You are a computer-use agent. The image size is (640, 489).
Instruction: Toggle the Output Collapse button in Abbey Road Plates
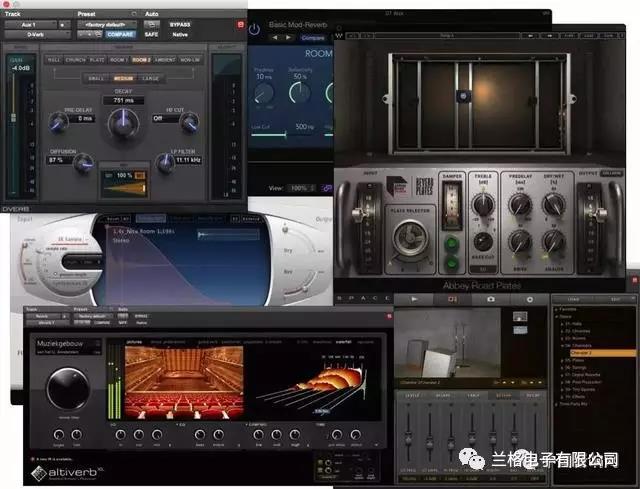pyautogui.click(x=611, y=173)
